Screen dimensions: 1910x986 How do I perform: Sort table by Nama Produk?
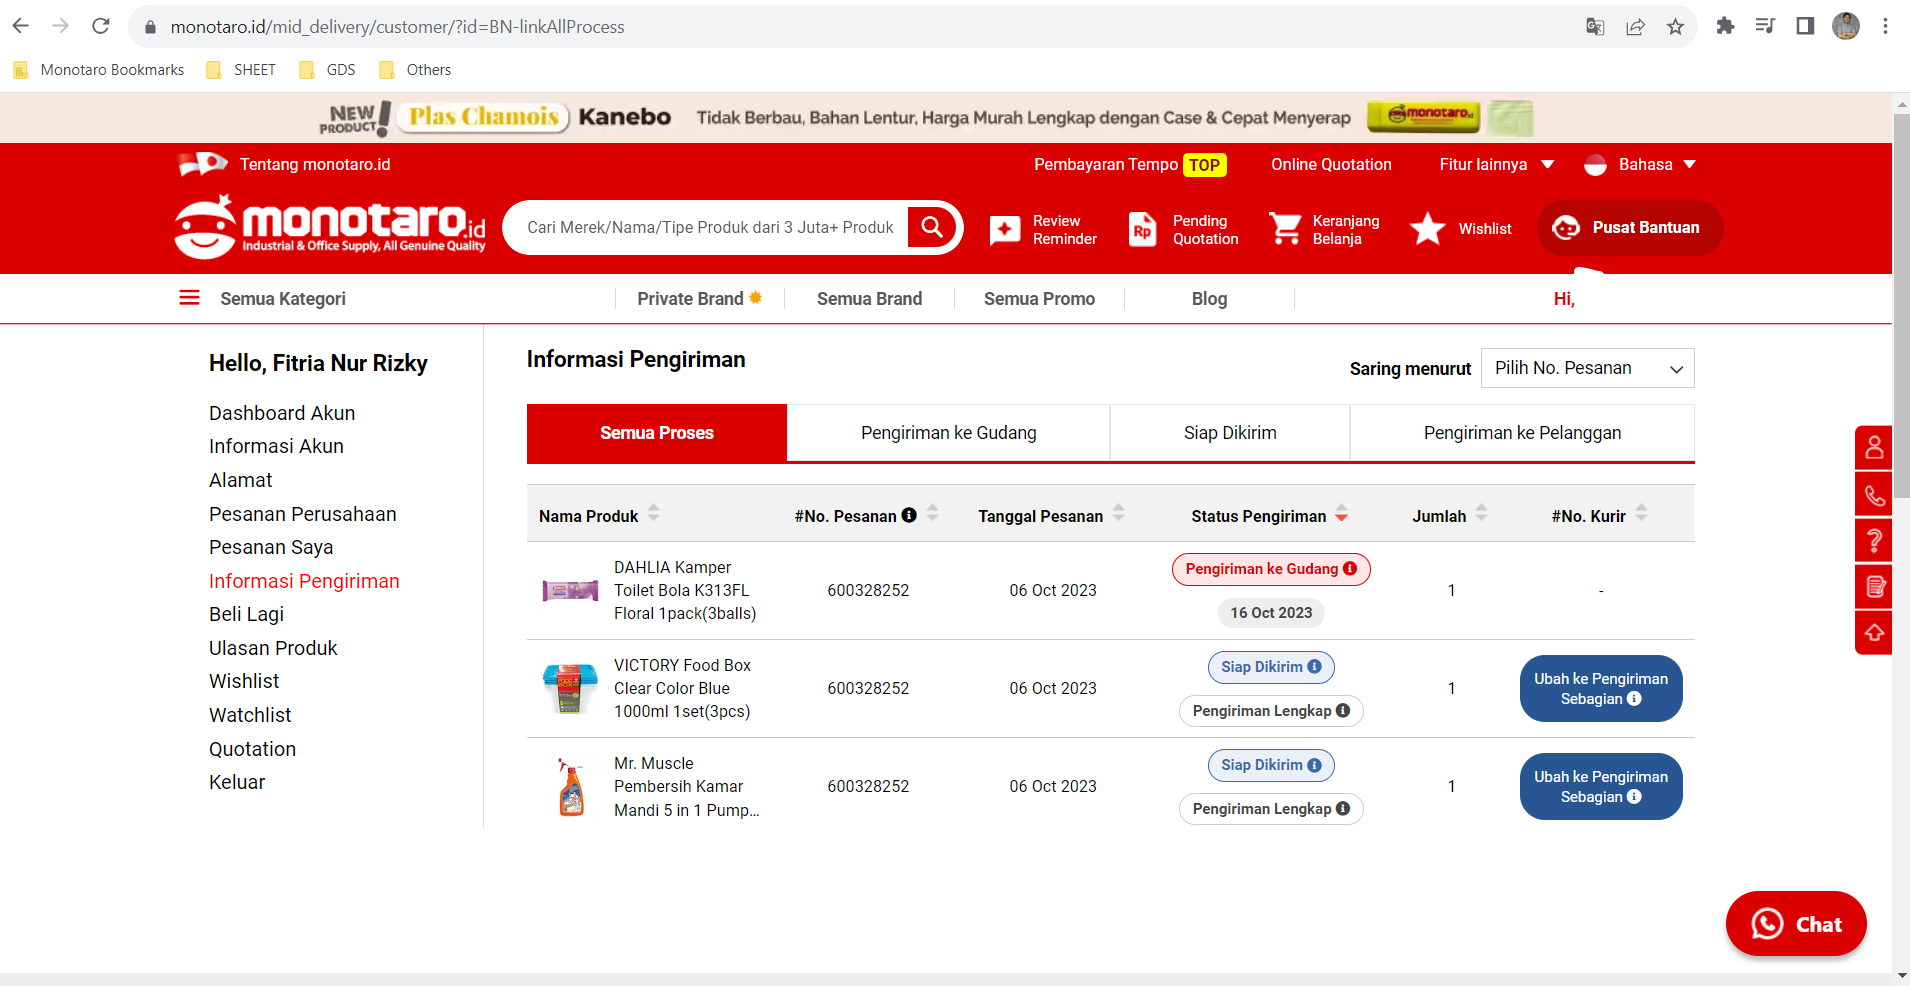tap(653, 513)
